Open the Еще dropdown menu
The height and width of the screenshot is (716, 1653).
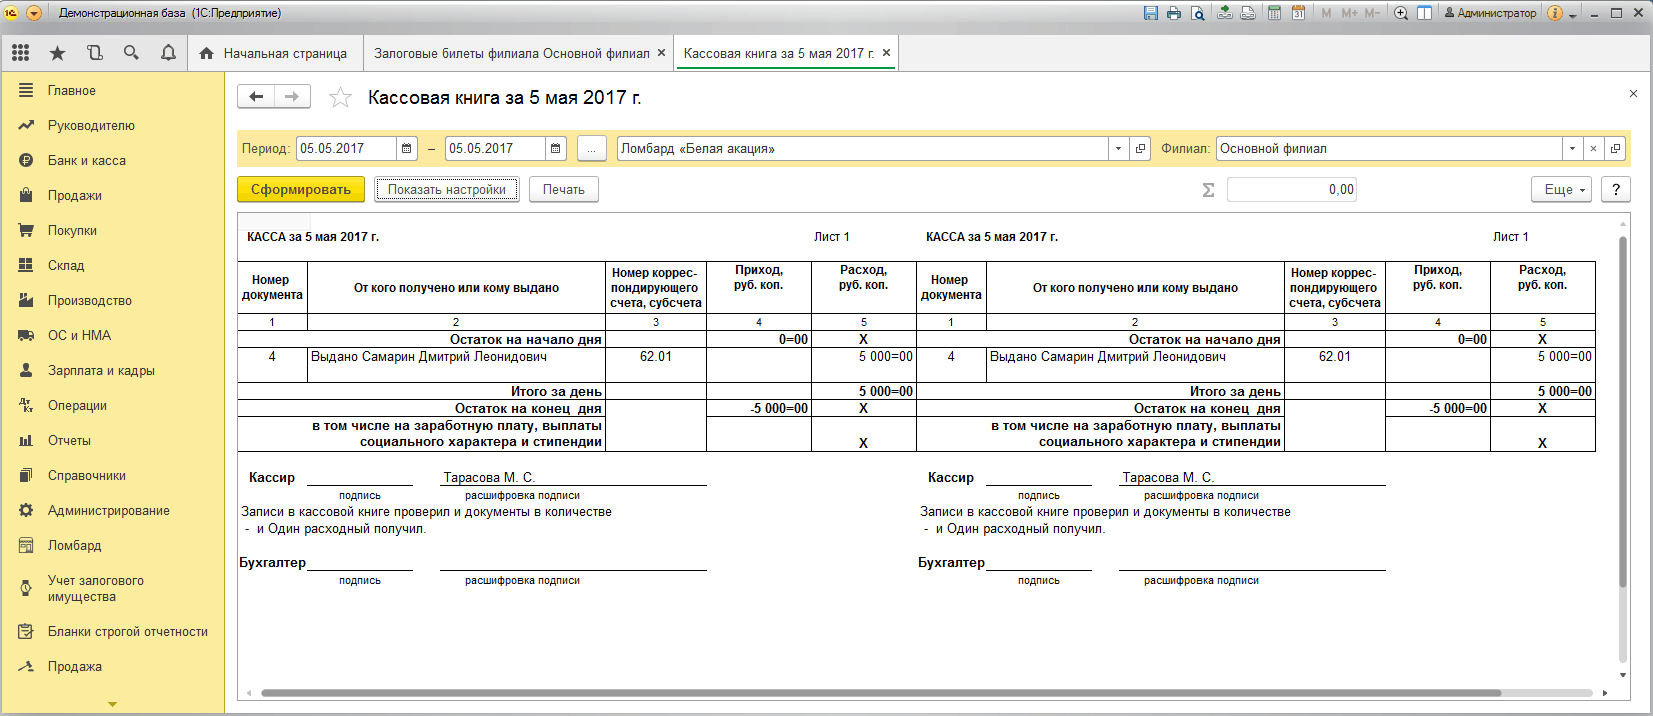(x=1561, y=189)
